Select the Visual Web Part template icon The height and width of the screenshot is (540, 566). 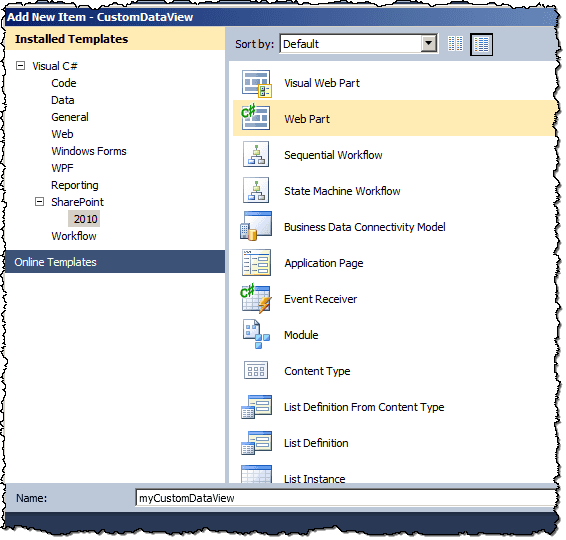(256, 83)
